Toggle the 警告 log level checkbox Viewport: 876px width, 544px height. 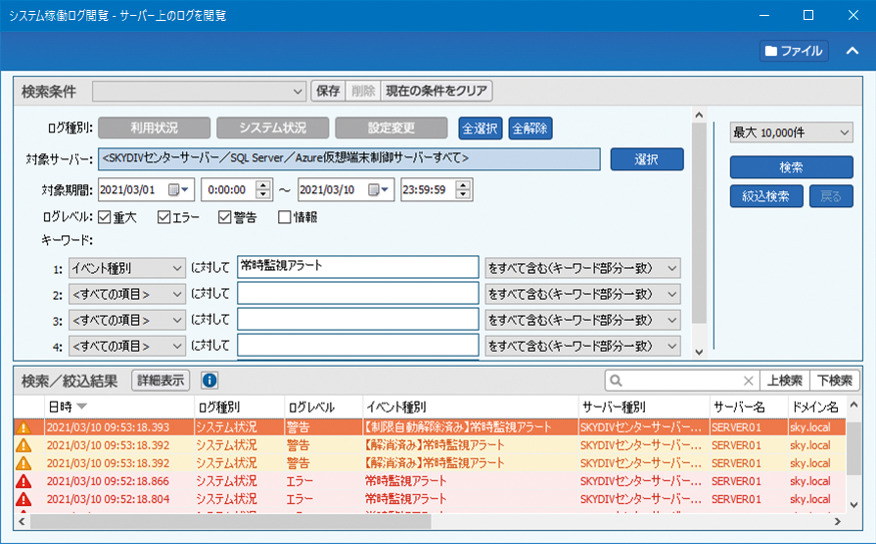click(225, 216)
